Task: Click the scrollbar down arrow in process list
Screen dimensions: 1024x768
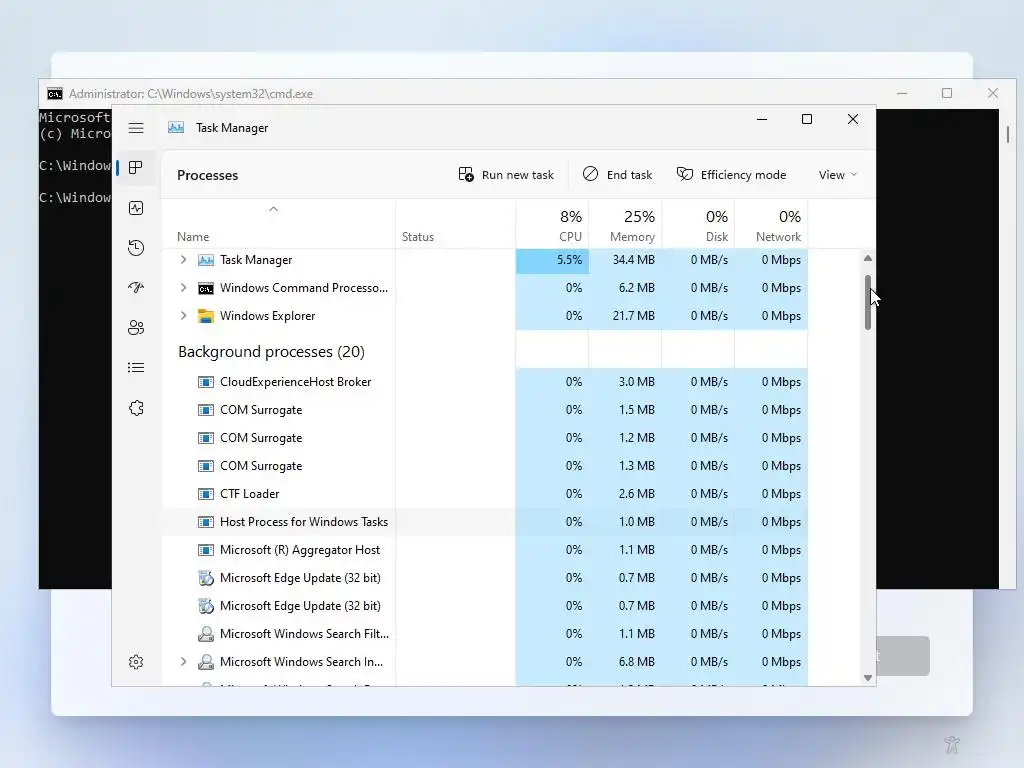Action: pyautogui.click(x=868, y=678)
